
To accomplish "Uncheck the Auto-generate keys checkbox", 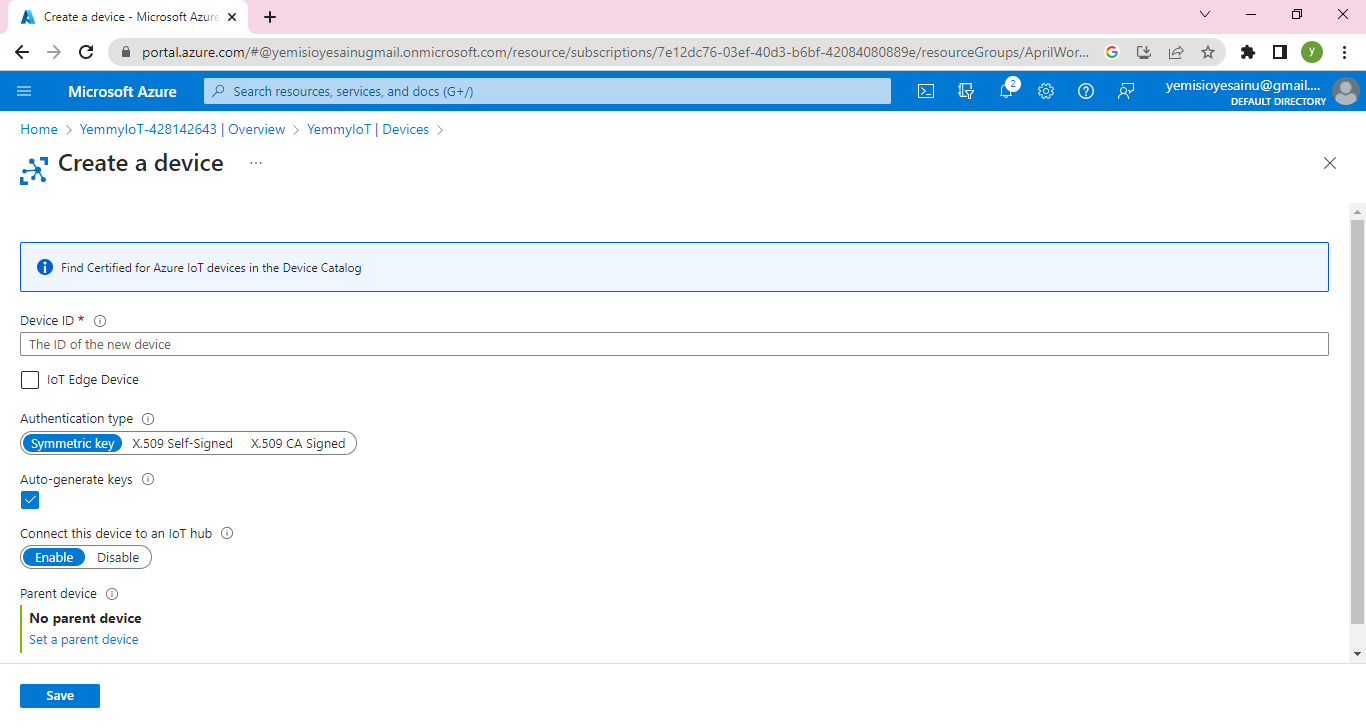I will click(x=30, y=500).
